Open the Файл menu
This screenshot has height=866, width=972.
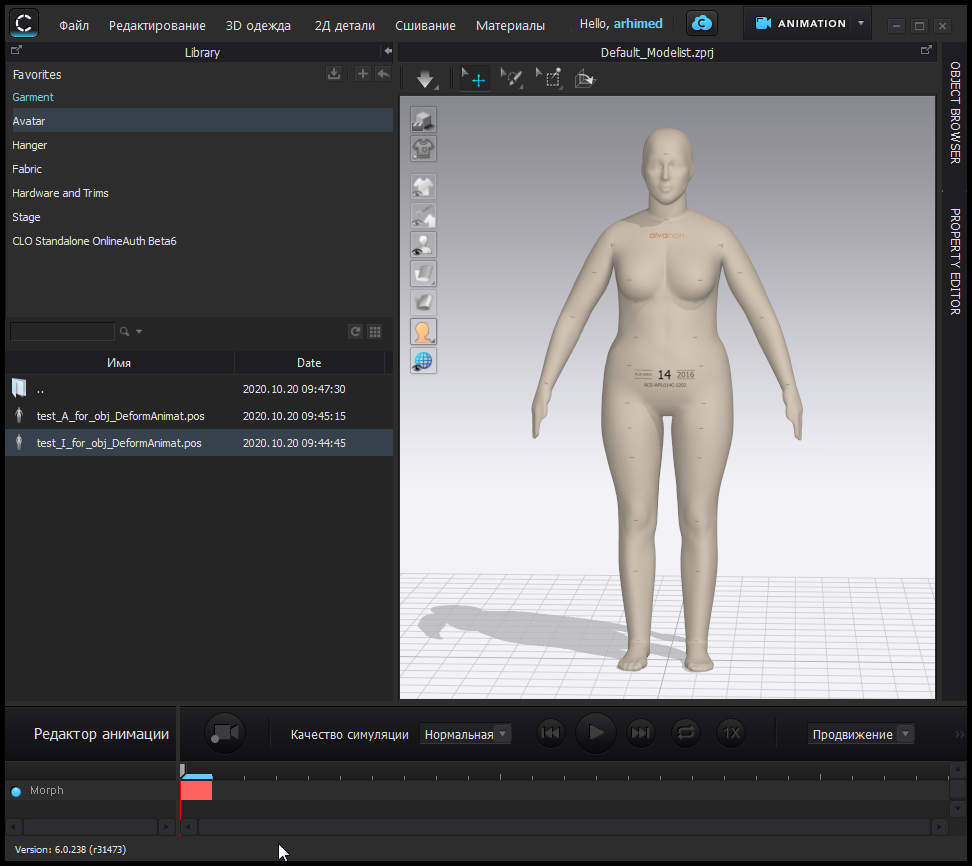[74, 25]
